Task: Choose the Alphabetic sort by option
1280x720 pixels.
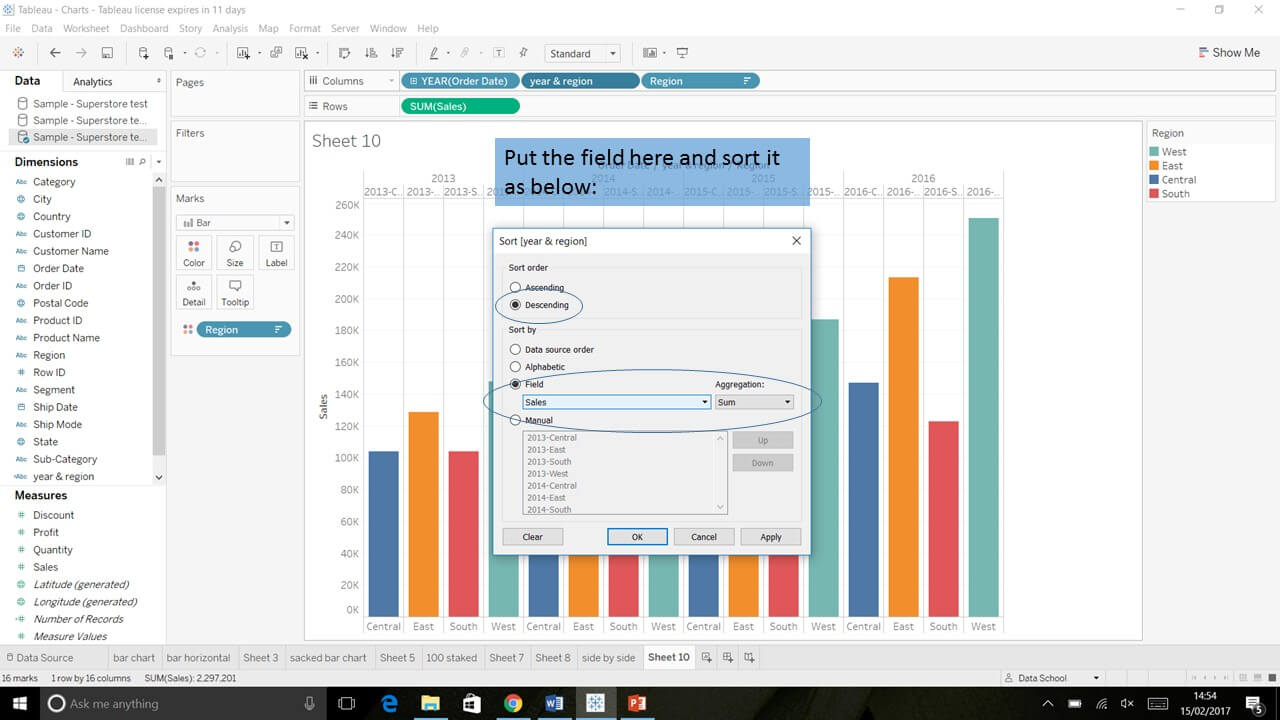Action: point(516,367)
